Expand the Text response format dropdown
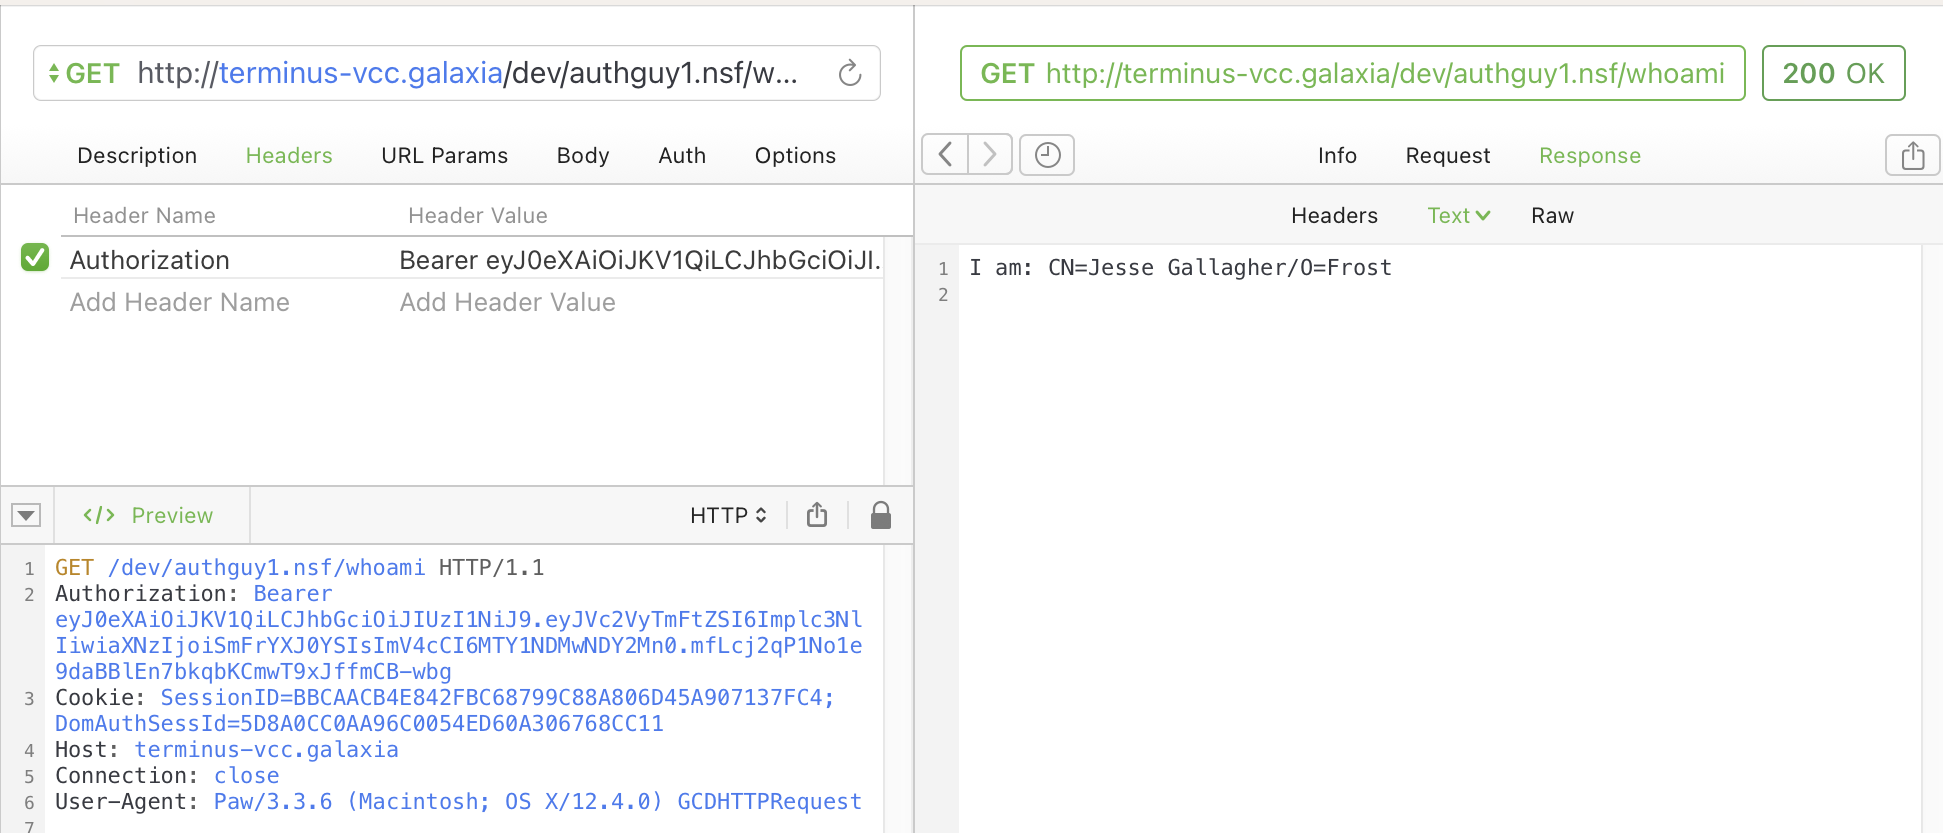The image size is (1943, 833). click(1458, 216)
